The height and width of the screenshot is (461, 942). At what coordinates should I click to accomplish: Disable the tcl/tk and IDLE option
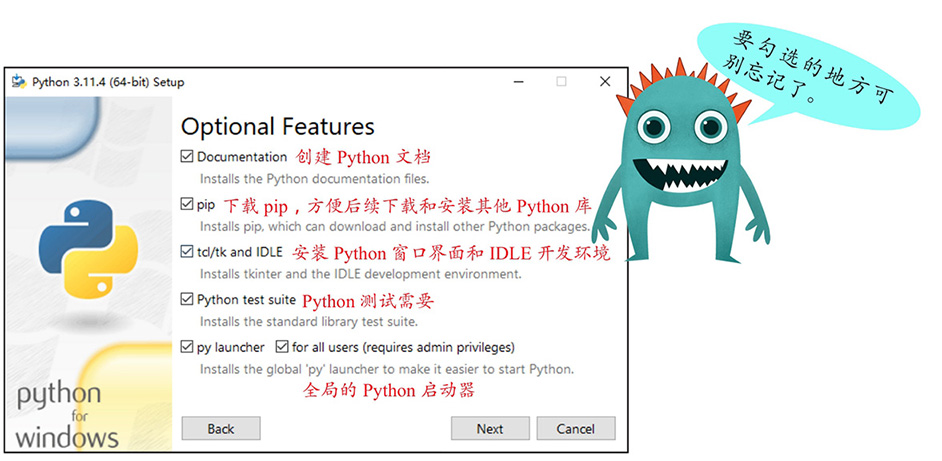187,252
